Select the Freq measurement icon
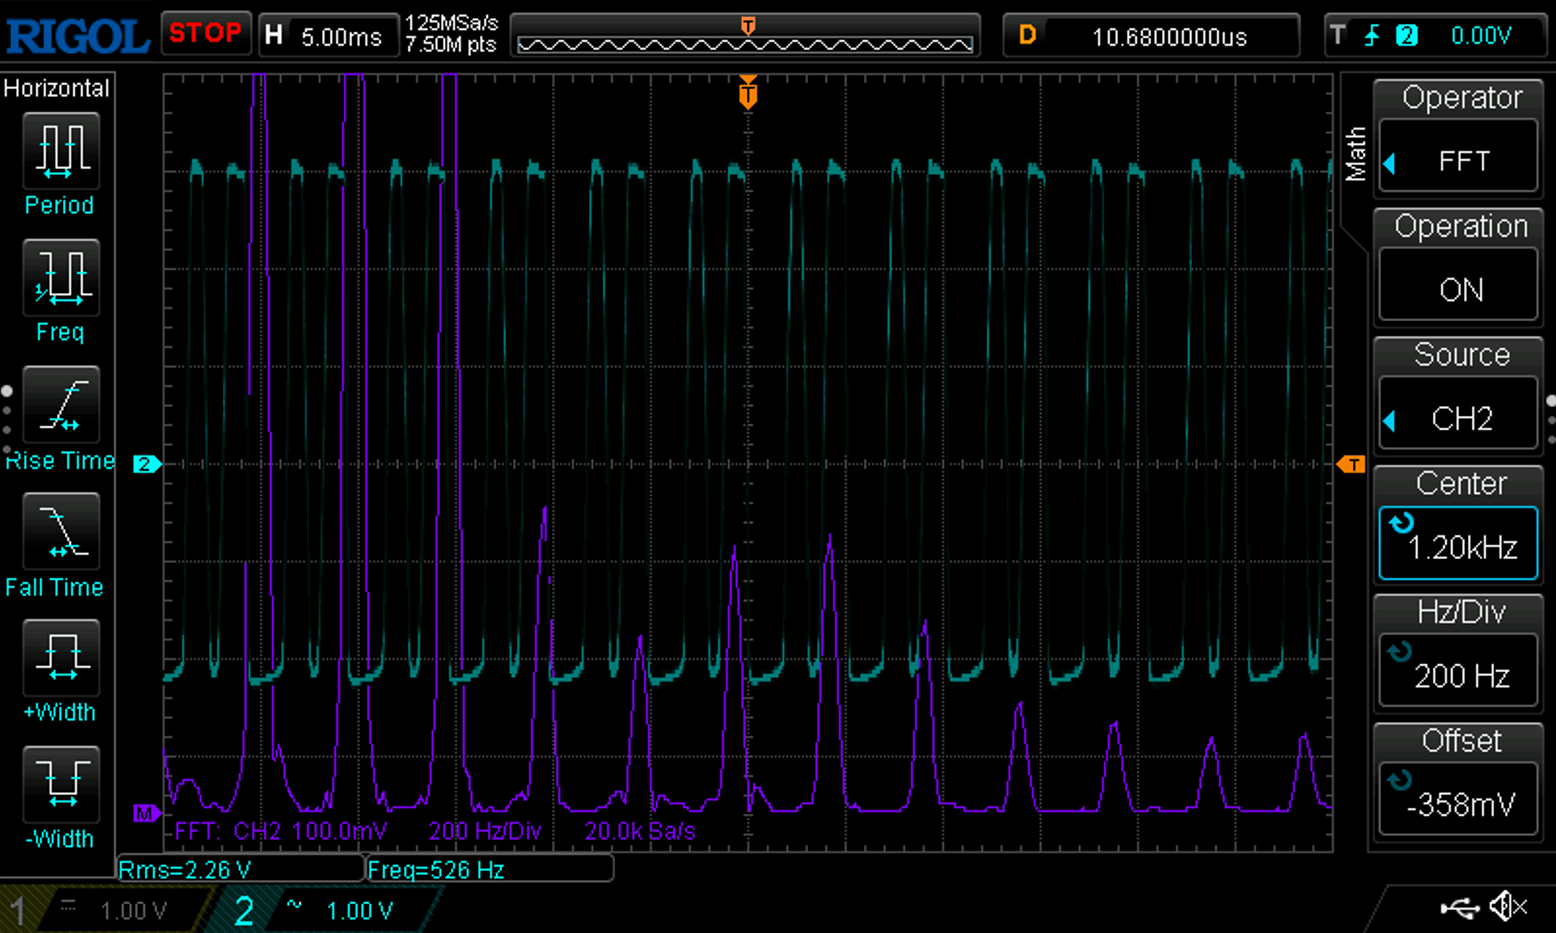Viewport: 1556px width, 933px height. pos(60,277)
